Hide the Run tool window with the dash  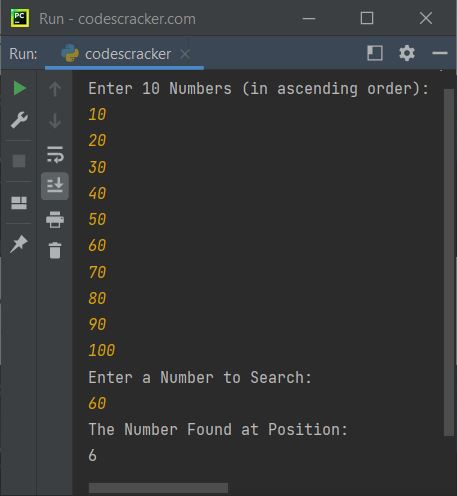440,53
